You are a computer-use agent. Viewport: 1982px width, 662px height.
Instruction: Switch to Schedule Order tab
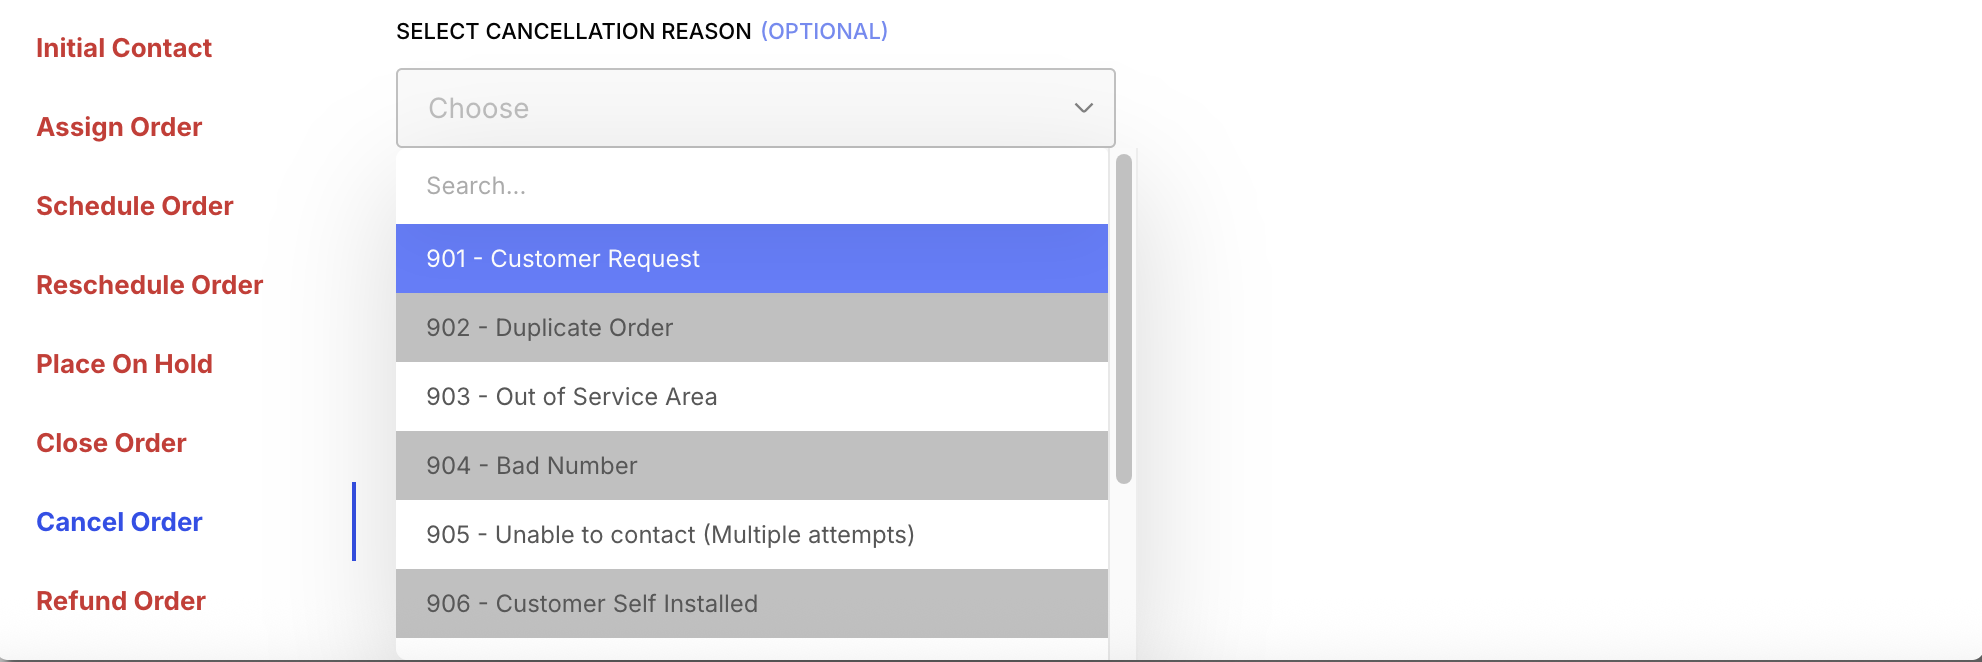135,206
